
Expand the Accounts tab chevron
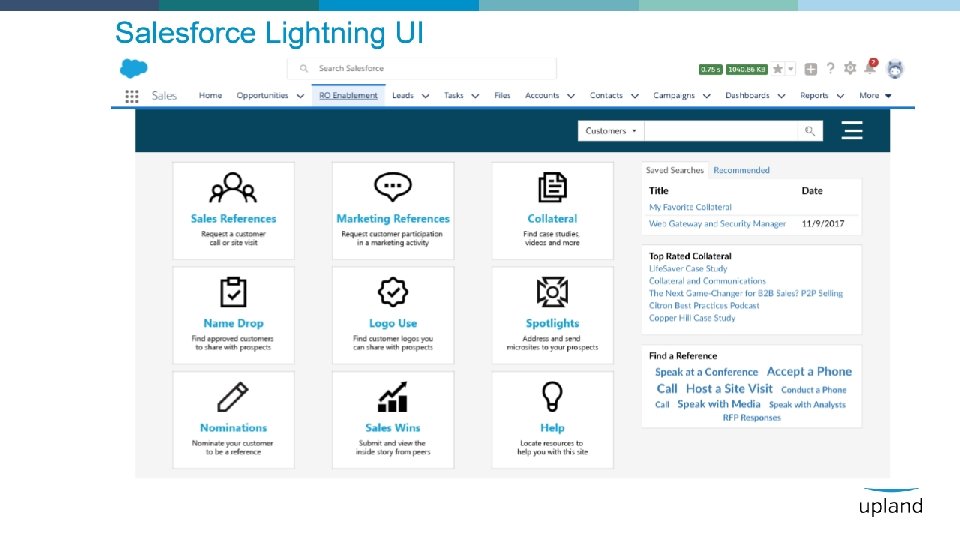click(x=571, y=96)
